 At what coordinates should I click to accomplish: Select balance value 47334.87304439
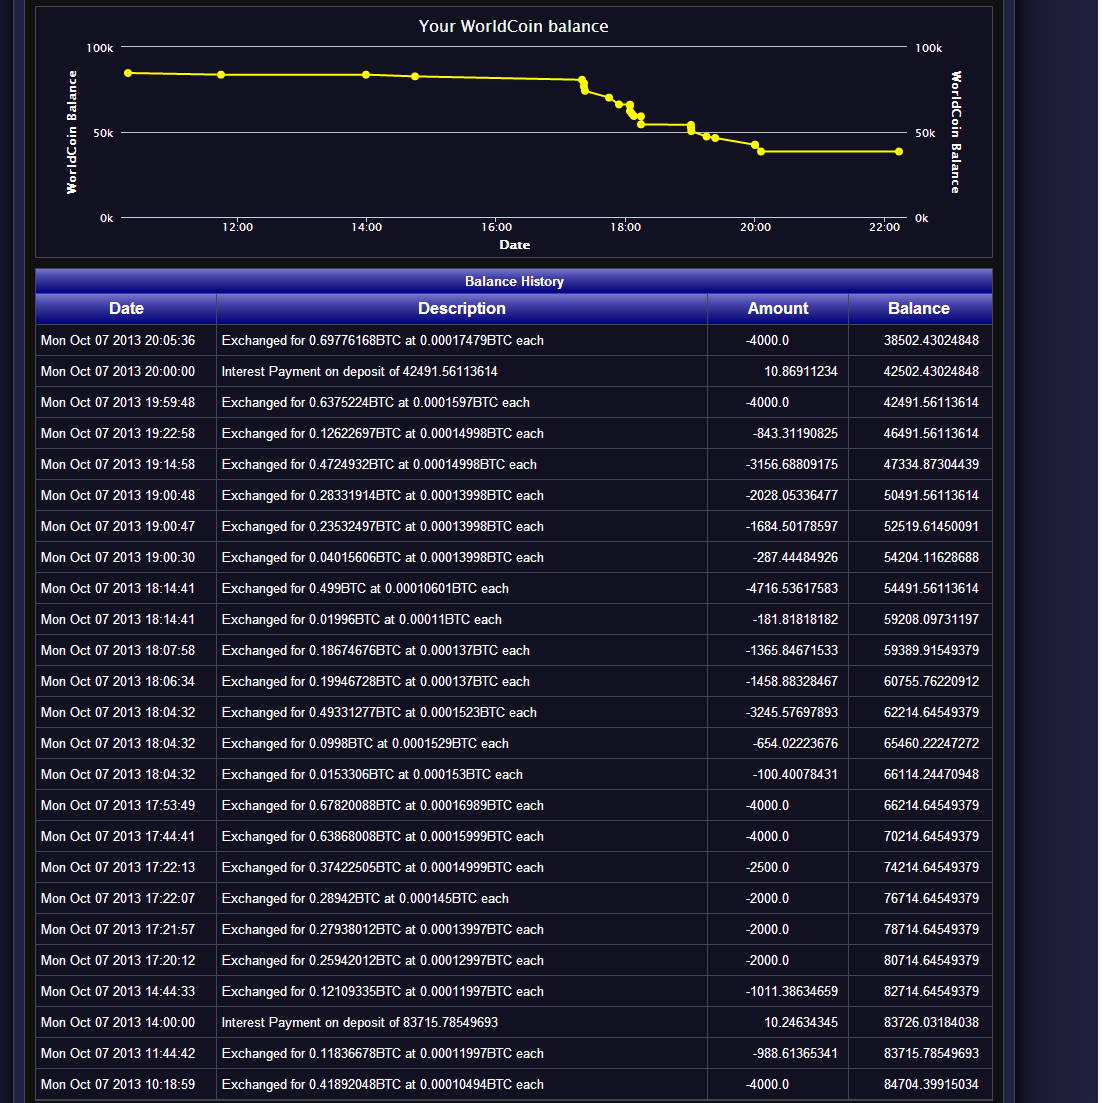931,464
